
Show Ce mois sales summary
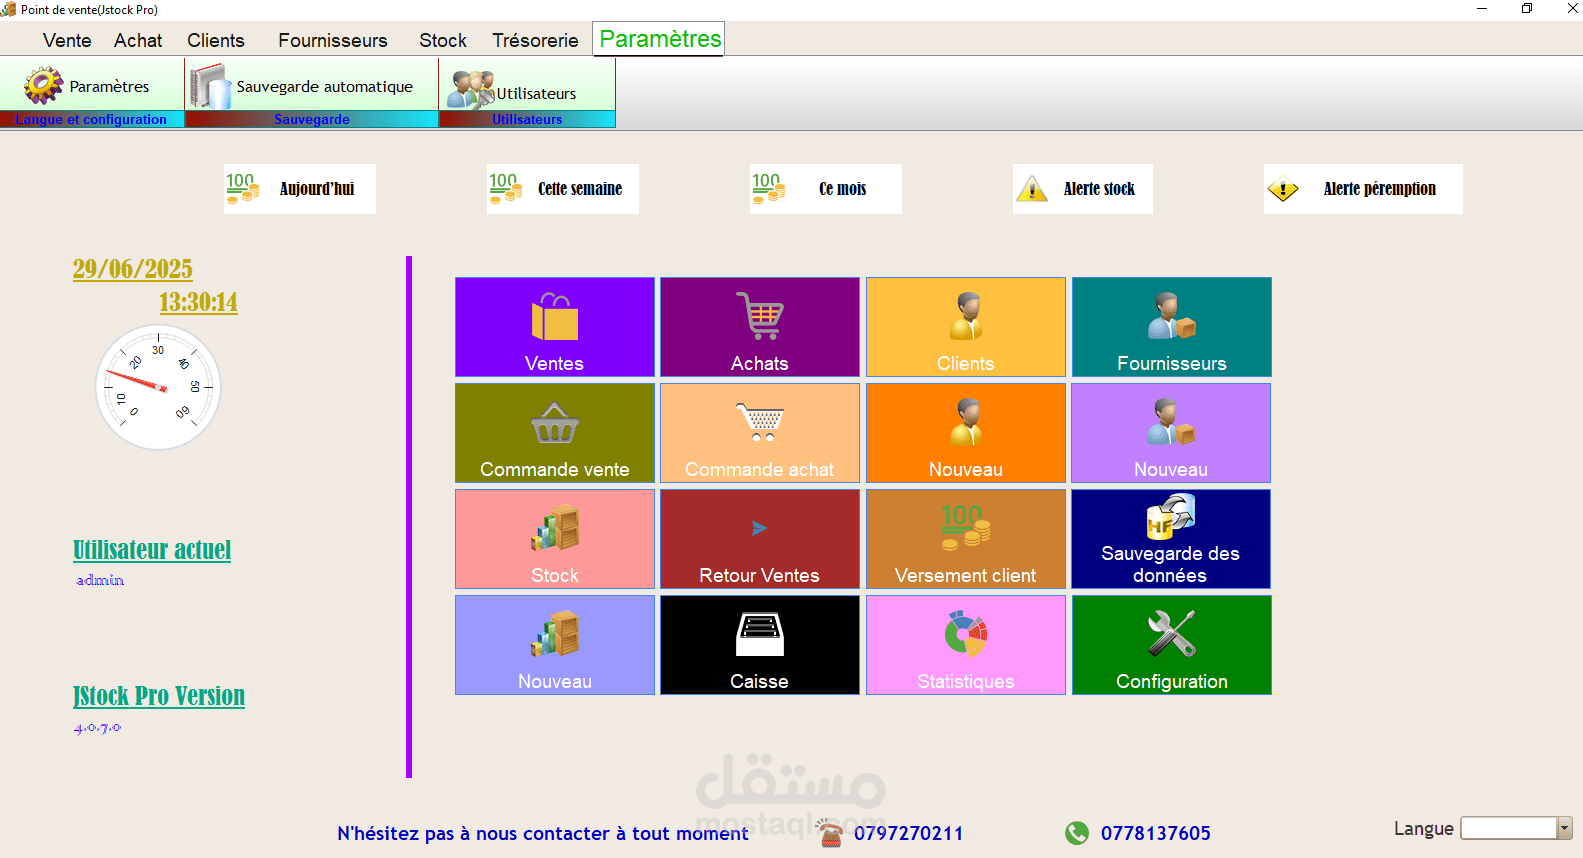[826, 189]
